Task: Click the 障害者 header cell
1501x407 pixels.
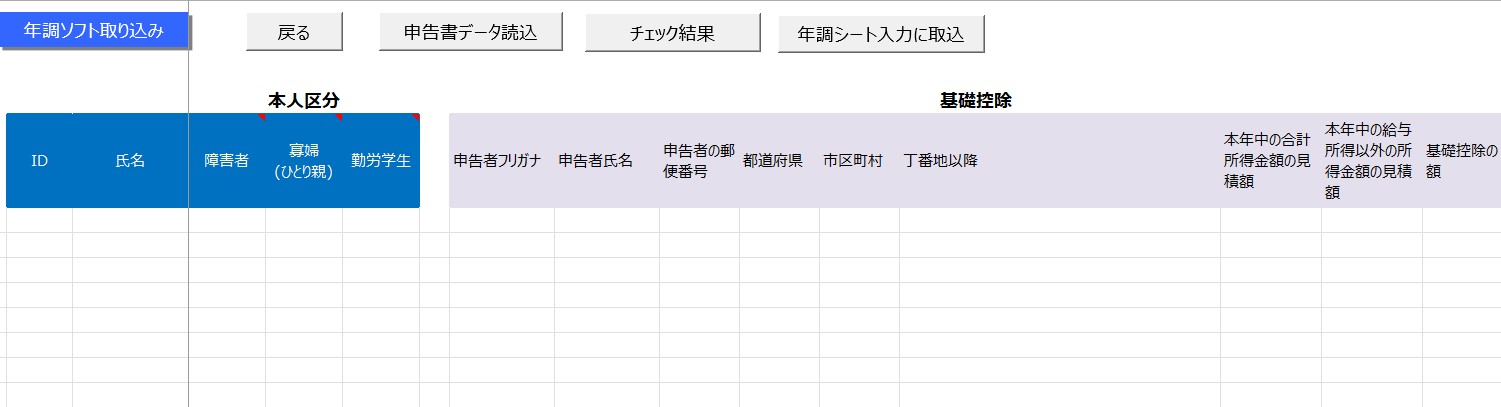Action: click(x=227, y=160)
